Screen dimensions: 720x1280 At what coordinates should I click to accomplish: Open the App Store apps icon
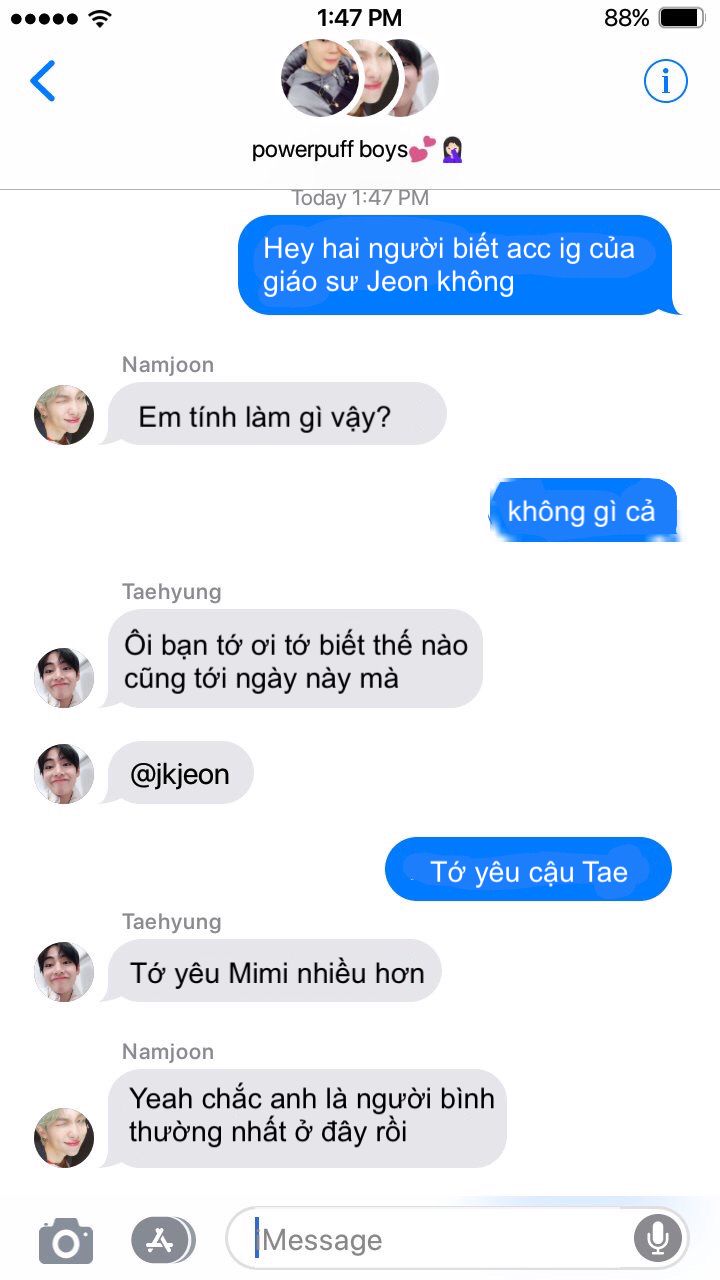(x=162, y=1241)
